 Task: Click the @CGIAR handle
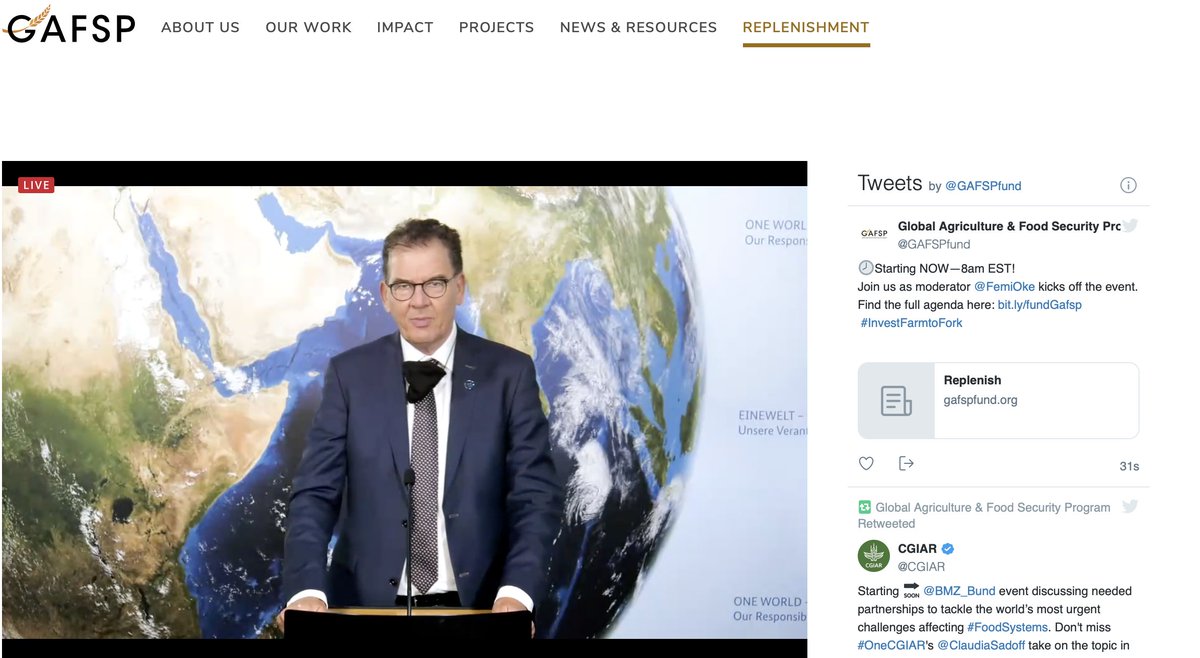[x=921, y=567]
